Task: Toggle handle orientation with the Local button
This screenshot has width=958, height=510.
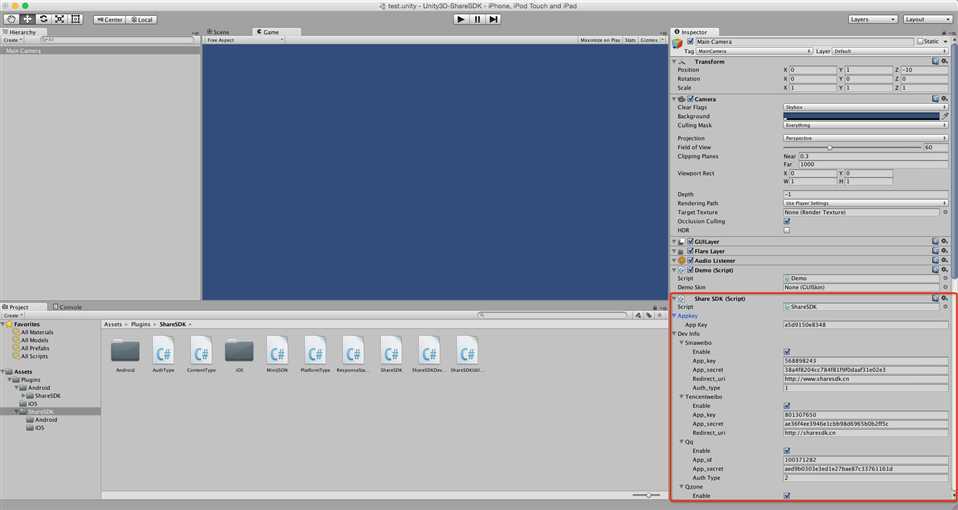Action: pos(141,20)
